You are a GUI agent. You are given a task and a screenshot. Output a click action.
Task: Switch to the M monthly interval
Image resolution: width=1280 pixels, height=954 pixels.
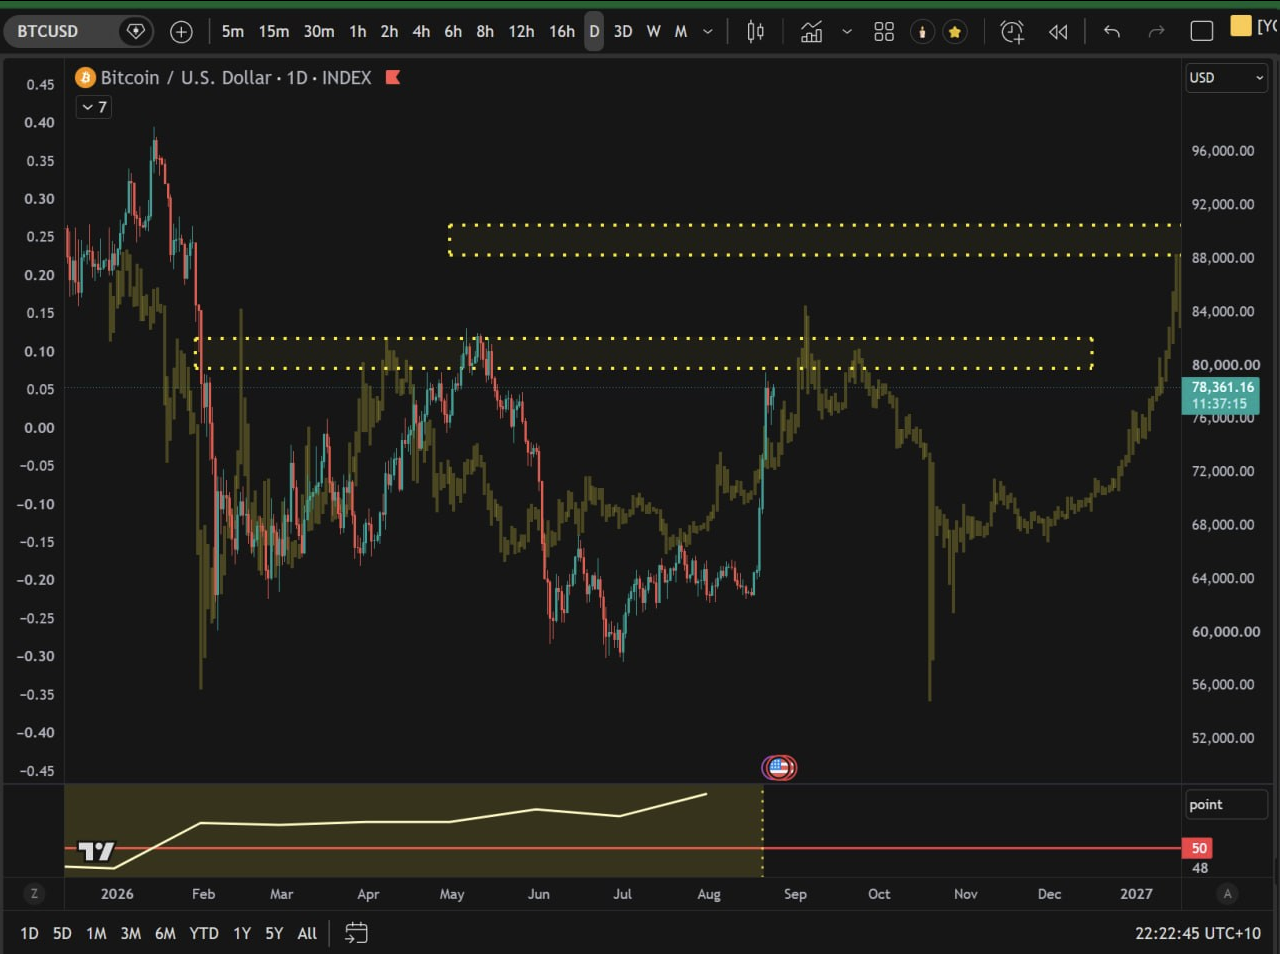[x=681, y=32]
